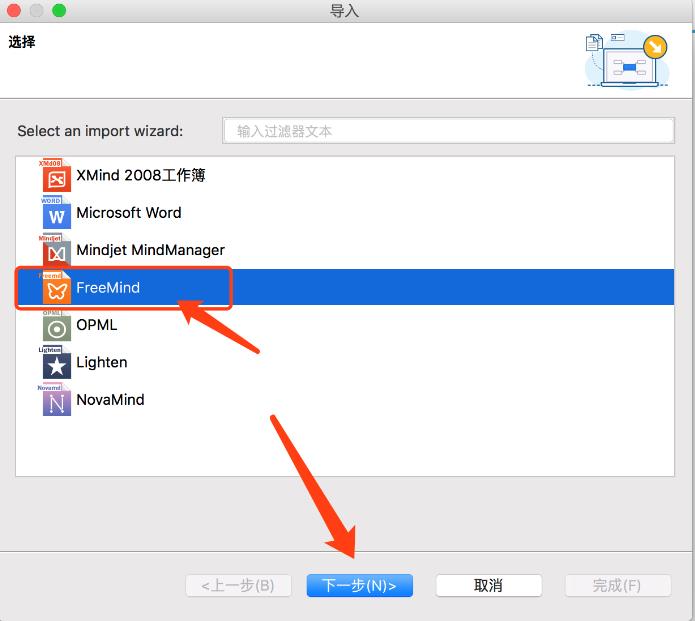This screenshot has height=621, width=695.
Task: Choose Lighten import format
Action: 102,362
